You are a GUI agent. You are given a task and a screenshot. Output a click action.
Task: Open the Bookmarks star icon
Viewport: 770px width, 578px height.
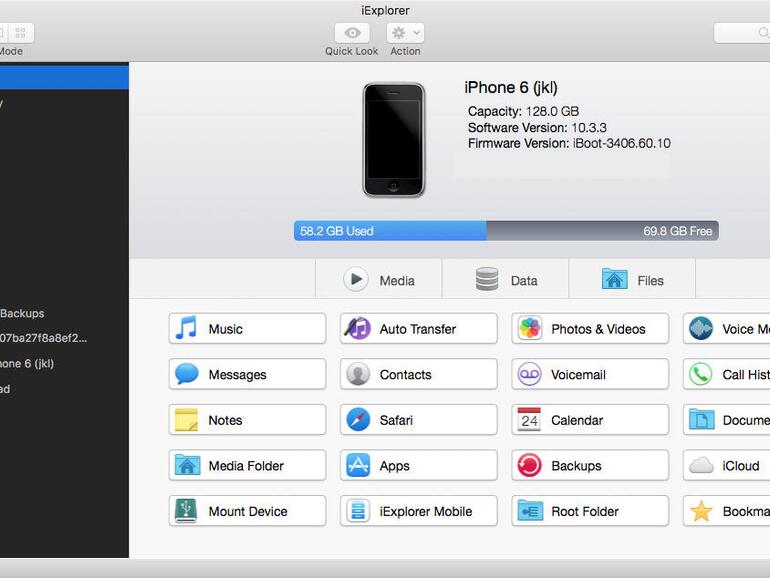click(701, 511)
